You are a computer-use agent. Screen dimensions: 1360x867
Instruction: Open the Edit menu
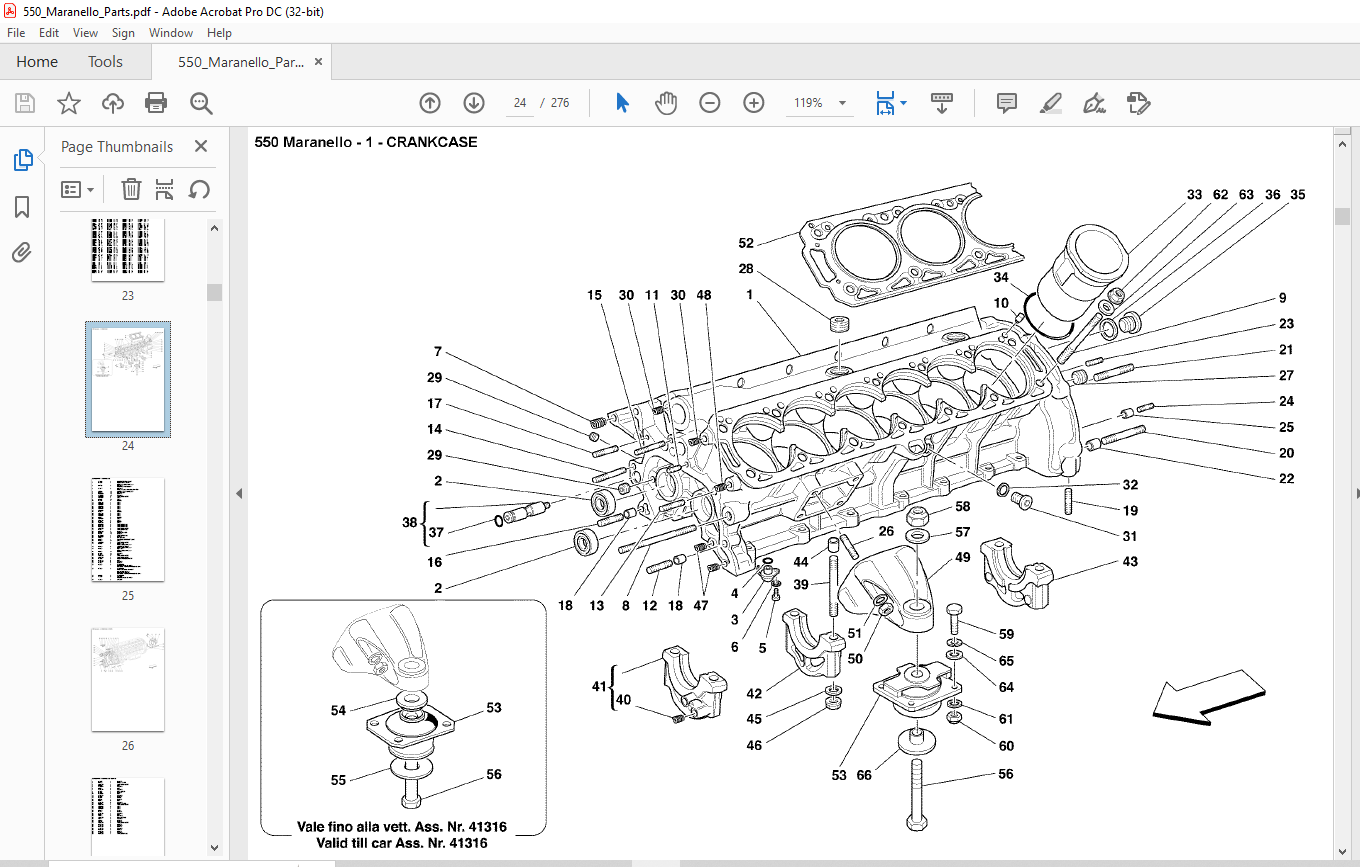tap(49, 33)
